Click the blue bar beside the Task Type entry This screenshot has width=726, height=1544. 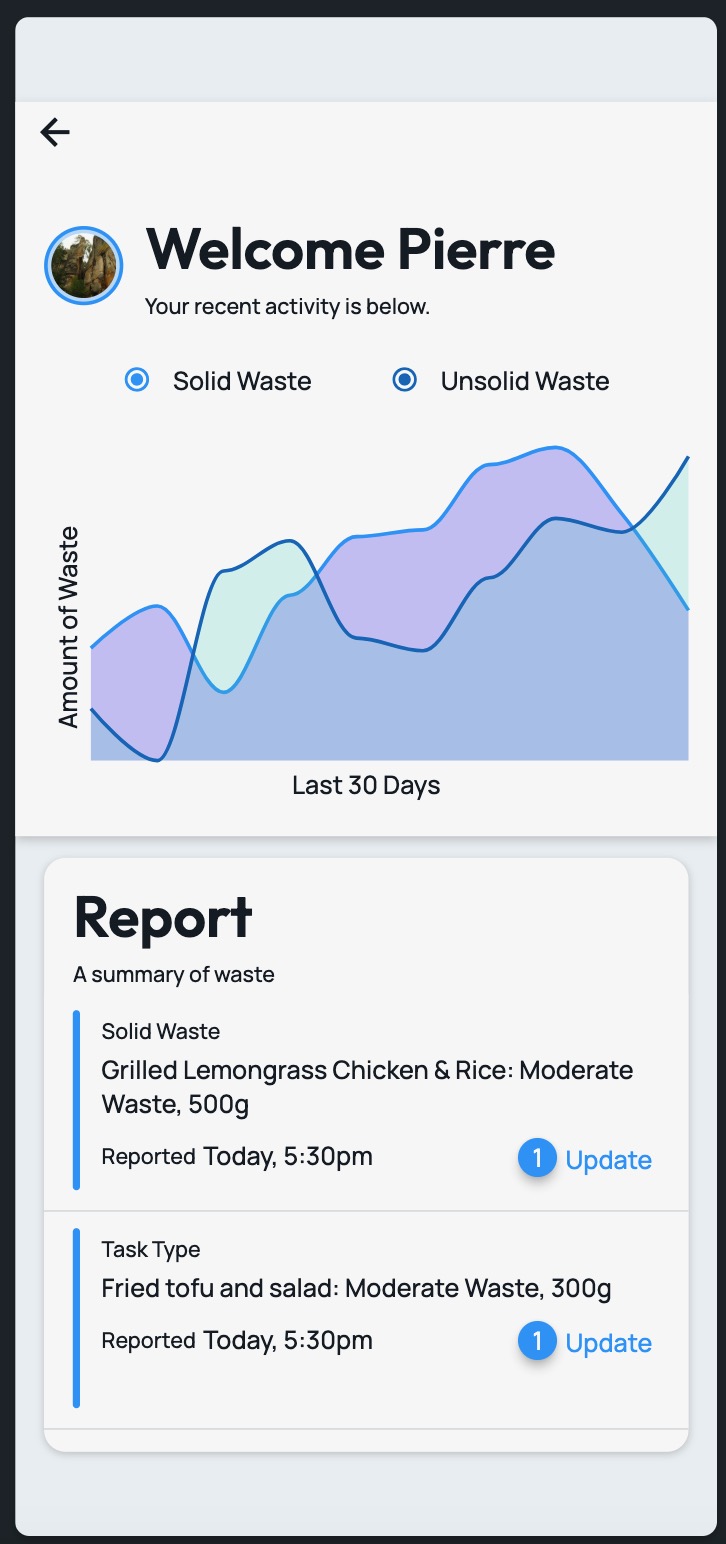click(76, 1318)
